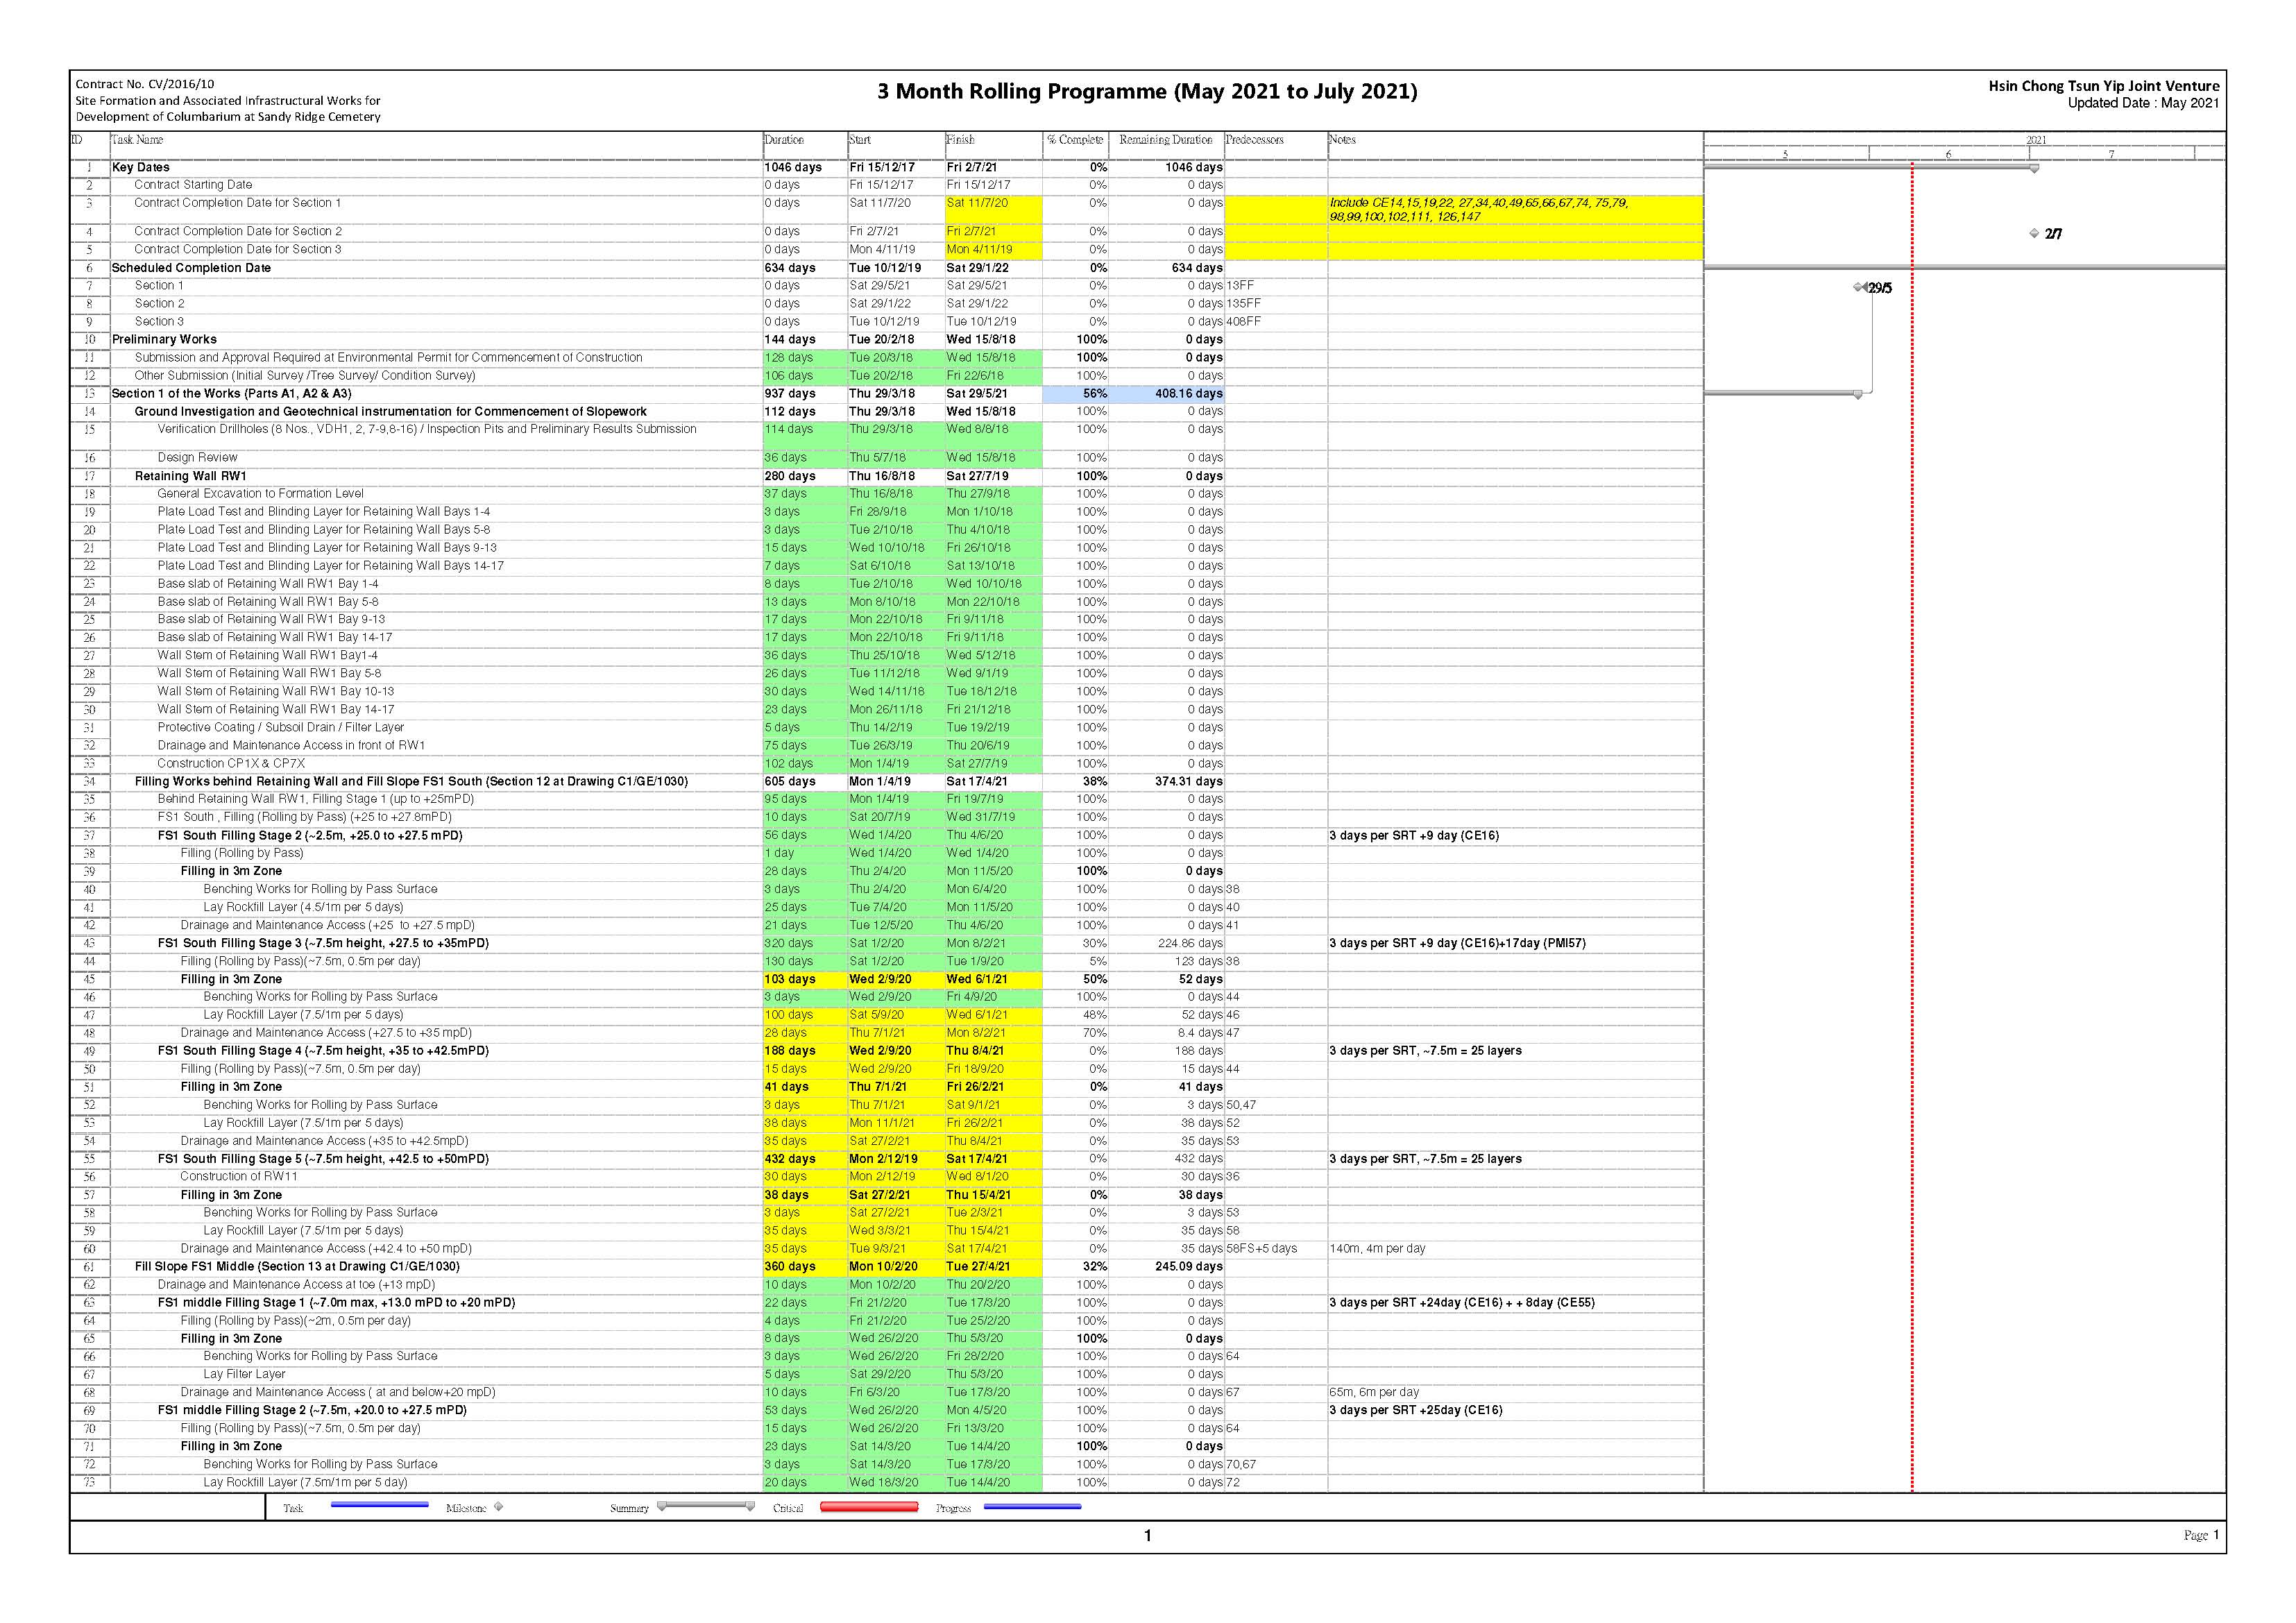The image size is (2296, 1623).
Task: Select the "Construction of RW11" task
Action: tap(239, 1177)
